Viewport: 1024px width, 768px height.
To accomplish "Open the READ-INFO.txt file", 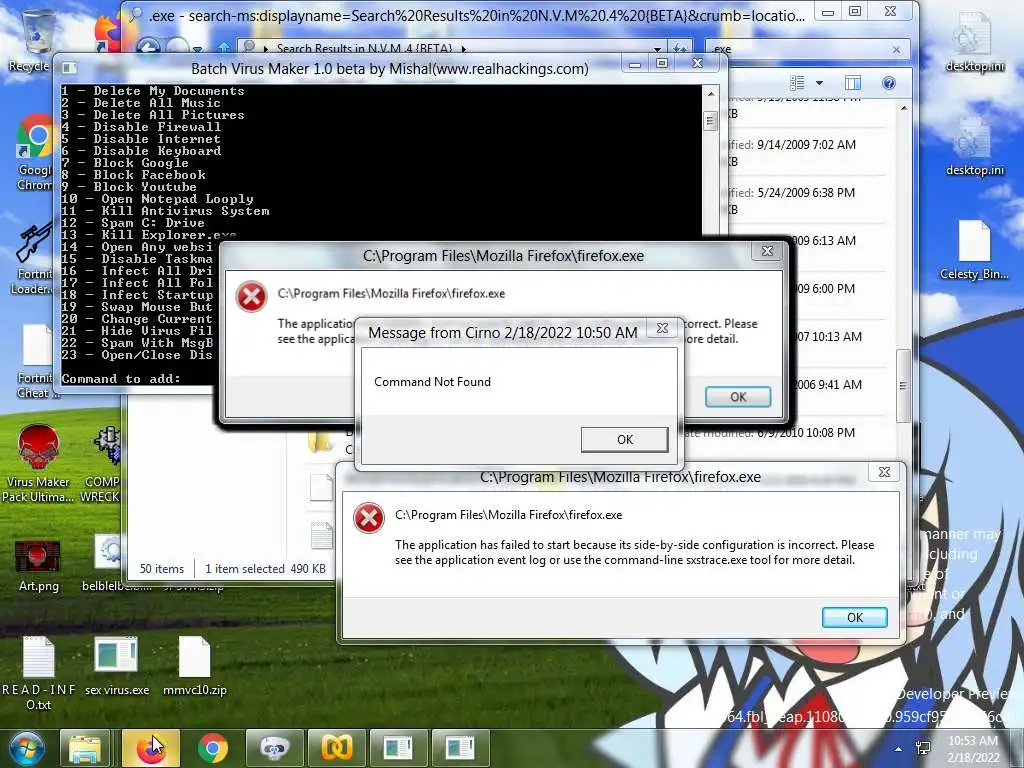I will click(38, 673).
